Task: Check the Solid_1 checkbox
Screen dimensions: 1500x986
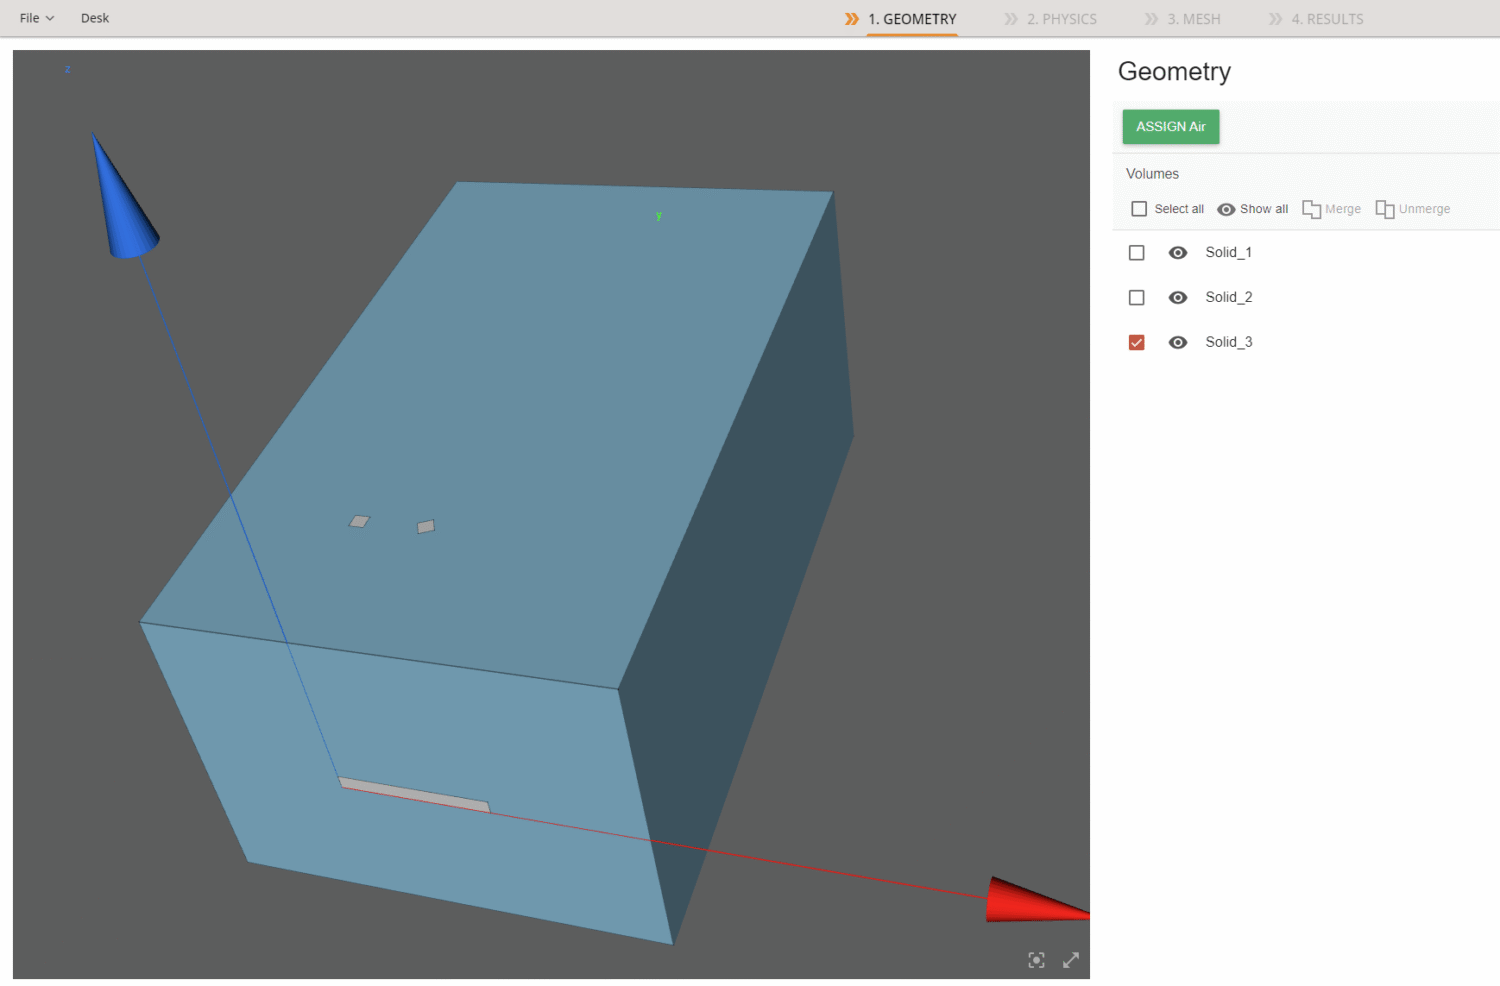Action: point(1136,252)
